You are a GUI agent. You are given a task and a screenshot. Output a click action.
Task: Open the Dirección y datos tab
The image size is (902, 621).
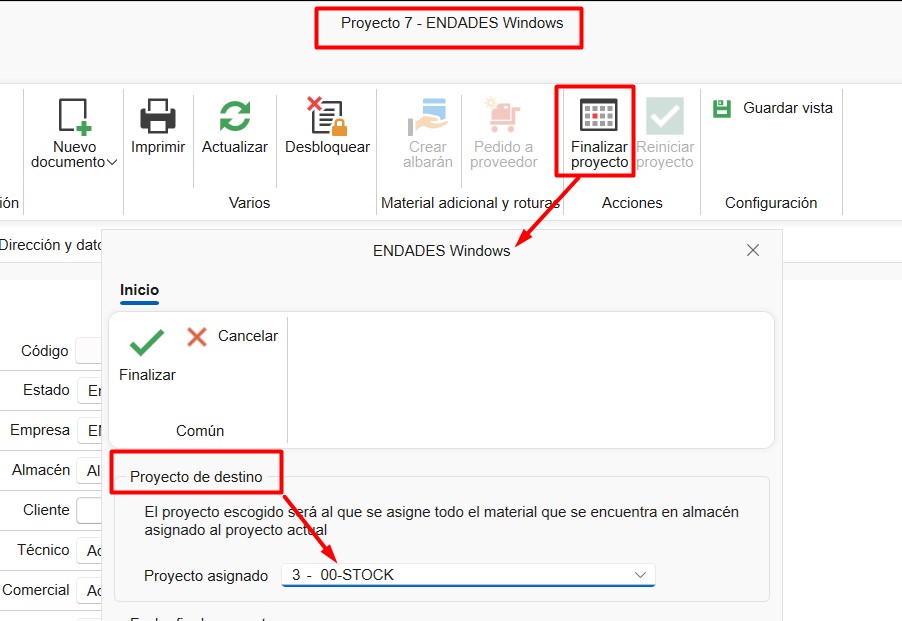50,245
